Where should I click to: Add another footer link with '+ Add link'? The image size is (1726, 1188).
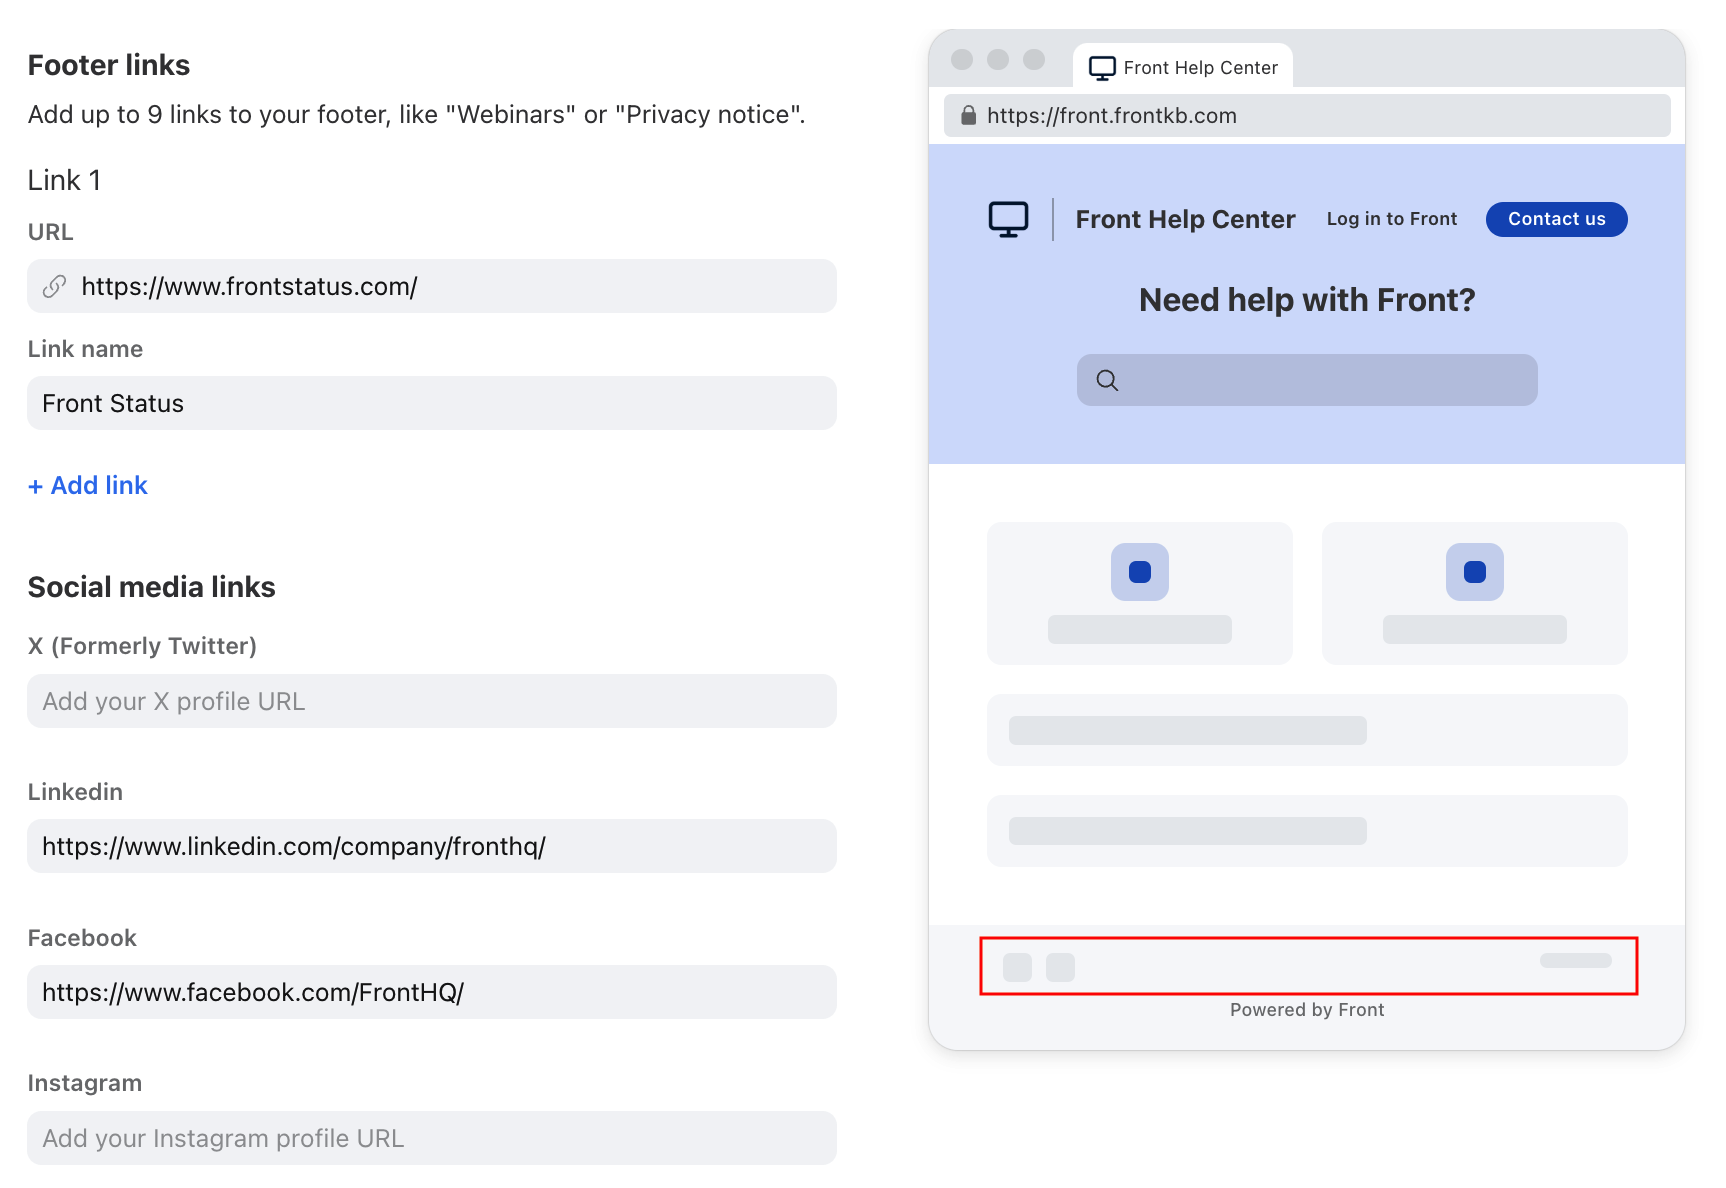click(88, 485)
